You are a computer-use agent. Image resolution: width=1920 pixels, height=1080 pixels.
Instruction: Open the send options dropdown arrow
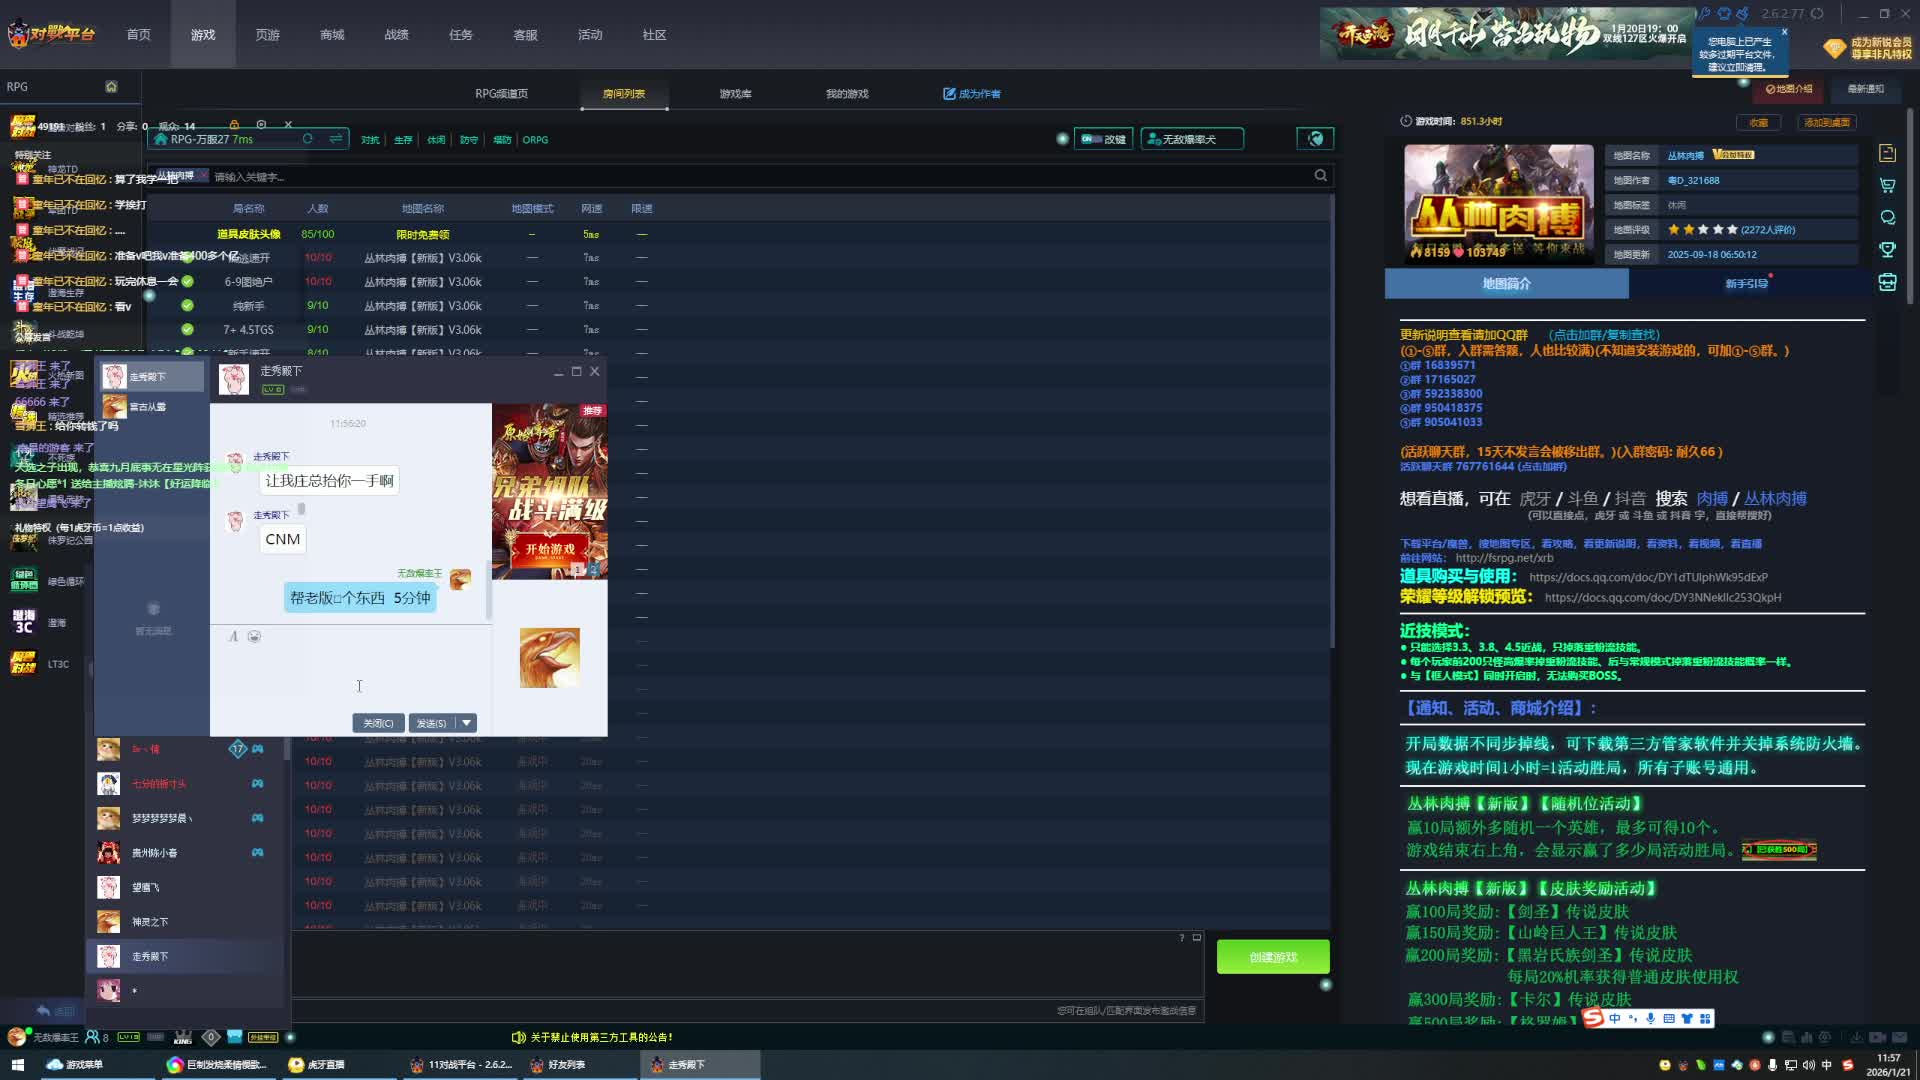pos(466,723)
